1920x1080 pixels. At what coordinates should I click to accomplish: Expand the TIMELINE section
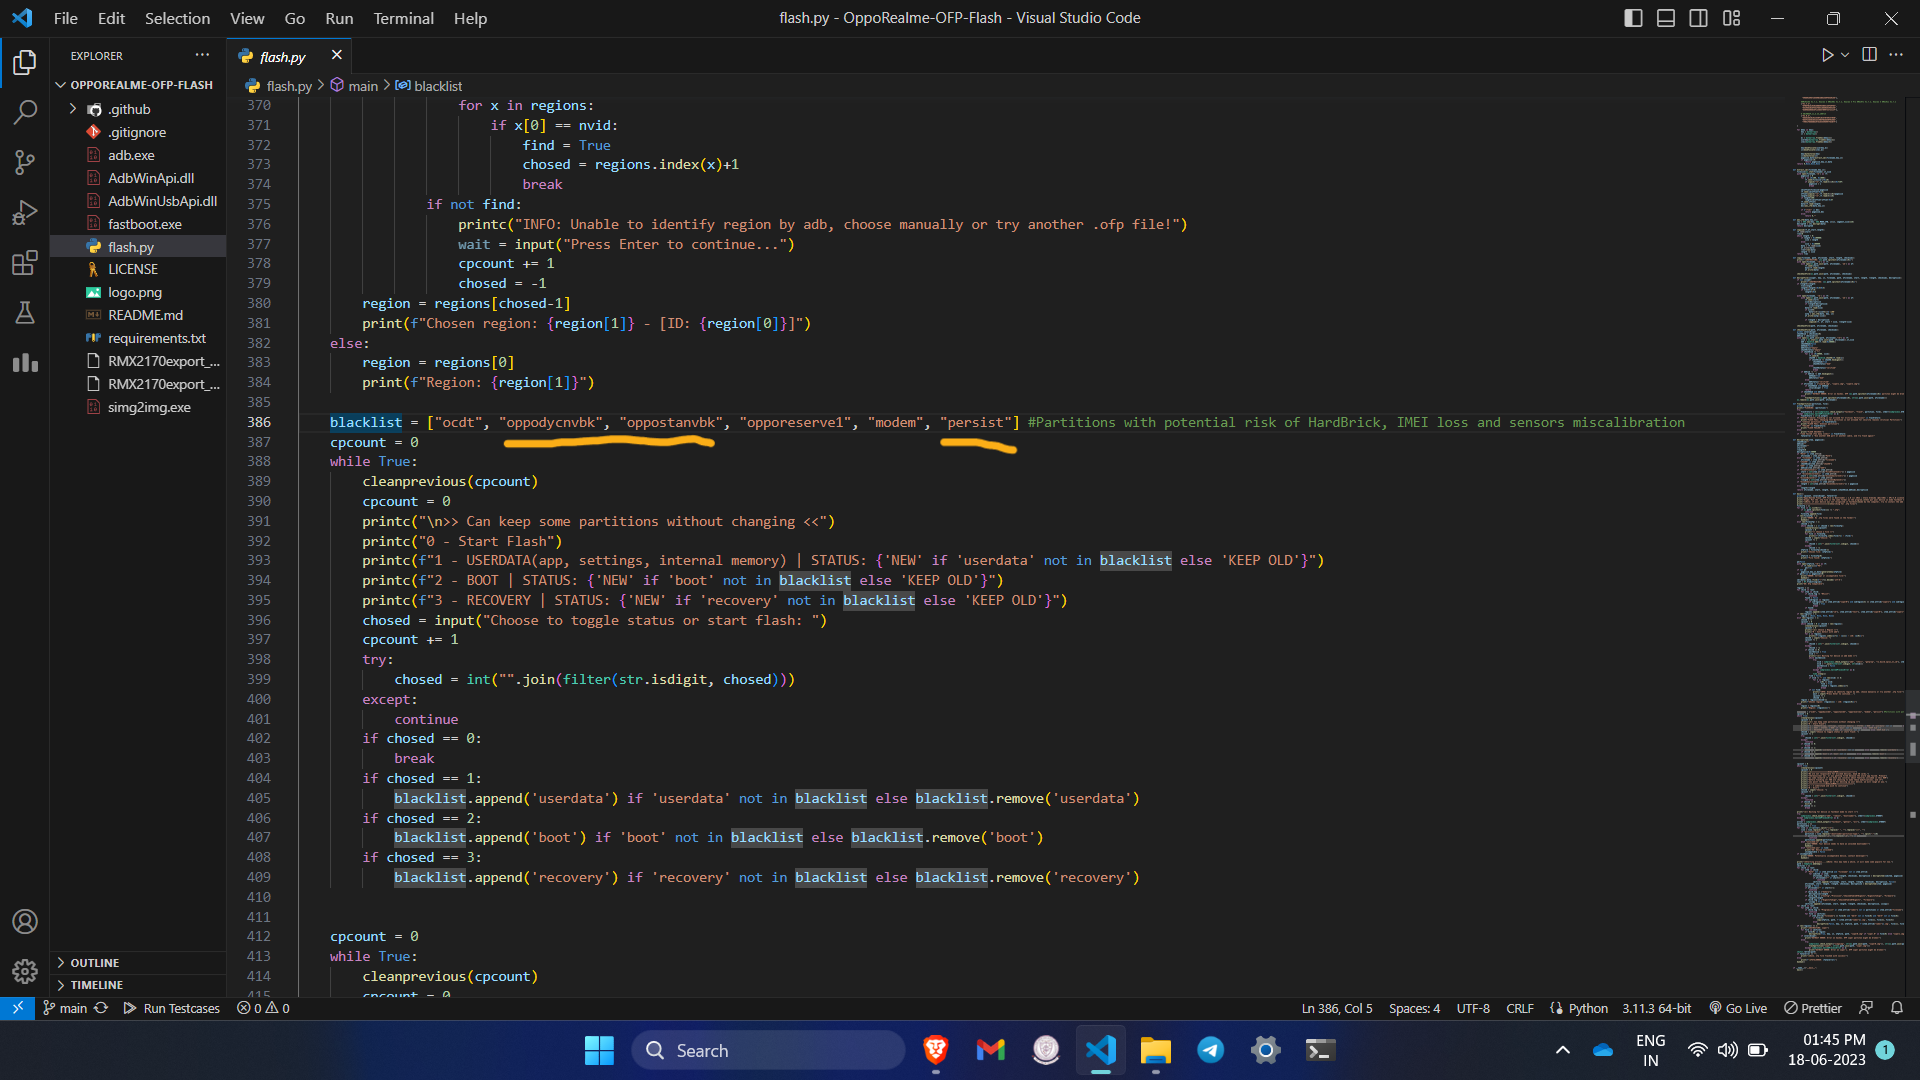point(96,985)
